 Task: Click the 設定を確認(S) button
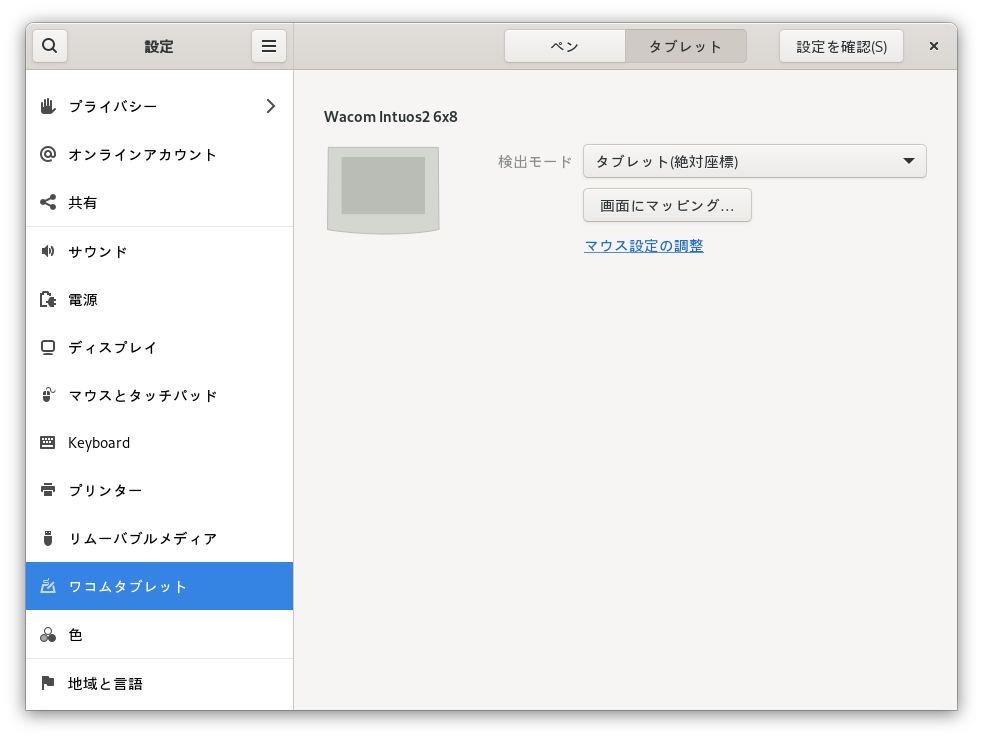(x=841, y=46)
